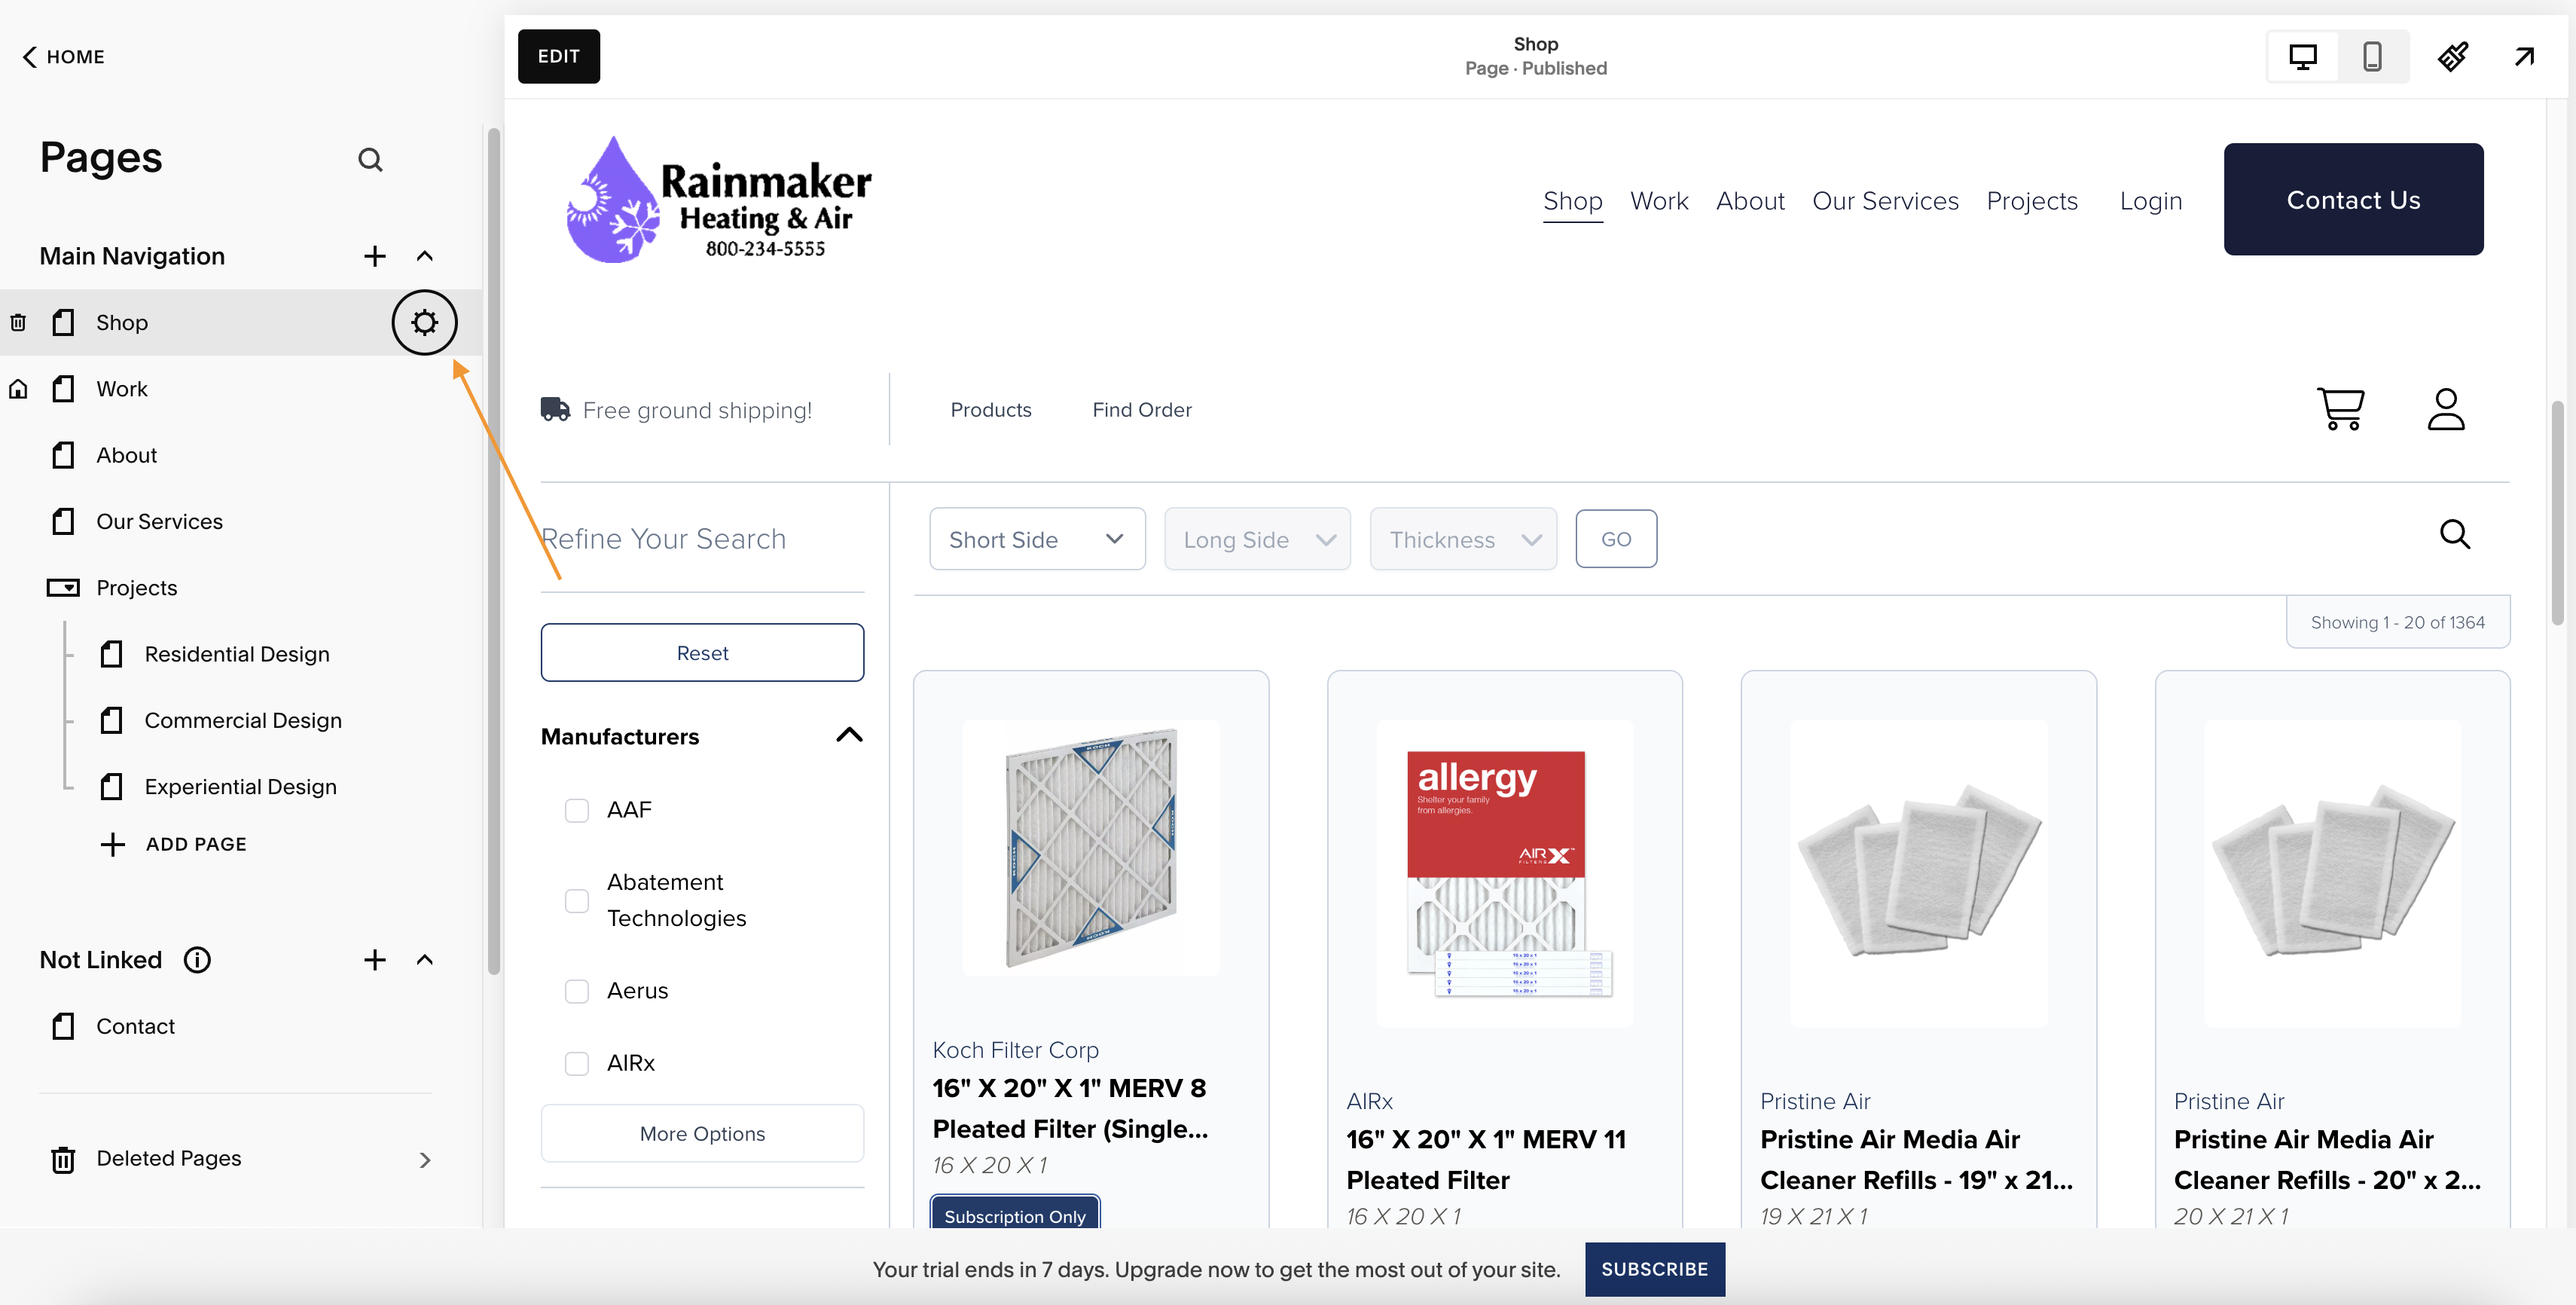This screenshot has height=1305, width=2576.
Task: Collapse the Manufacturers filter section
Action: pyautogui.click(x=848, y=735)
